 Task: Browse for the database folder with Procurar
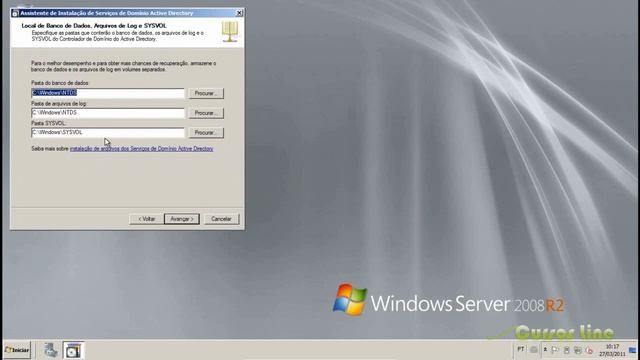[206, 93]
